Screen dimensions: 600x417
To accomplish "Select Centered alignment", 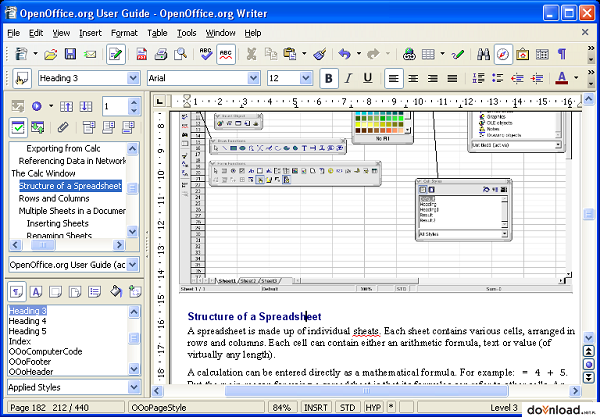I will [413, 78].
